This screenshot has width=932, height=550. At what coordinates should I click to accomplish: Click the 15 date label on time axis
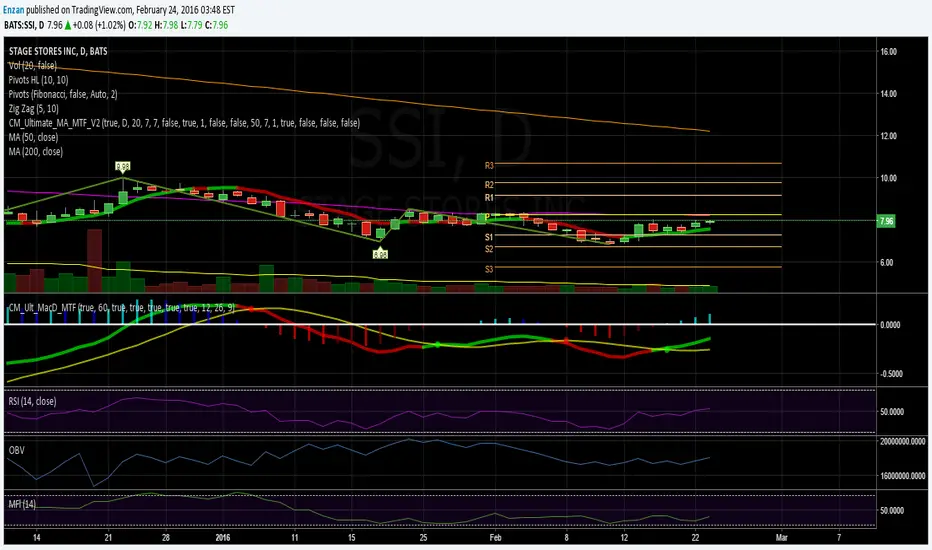pos(352,538)
